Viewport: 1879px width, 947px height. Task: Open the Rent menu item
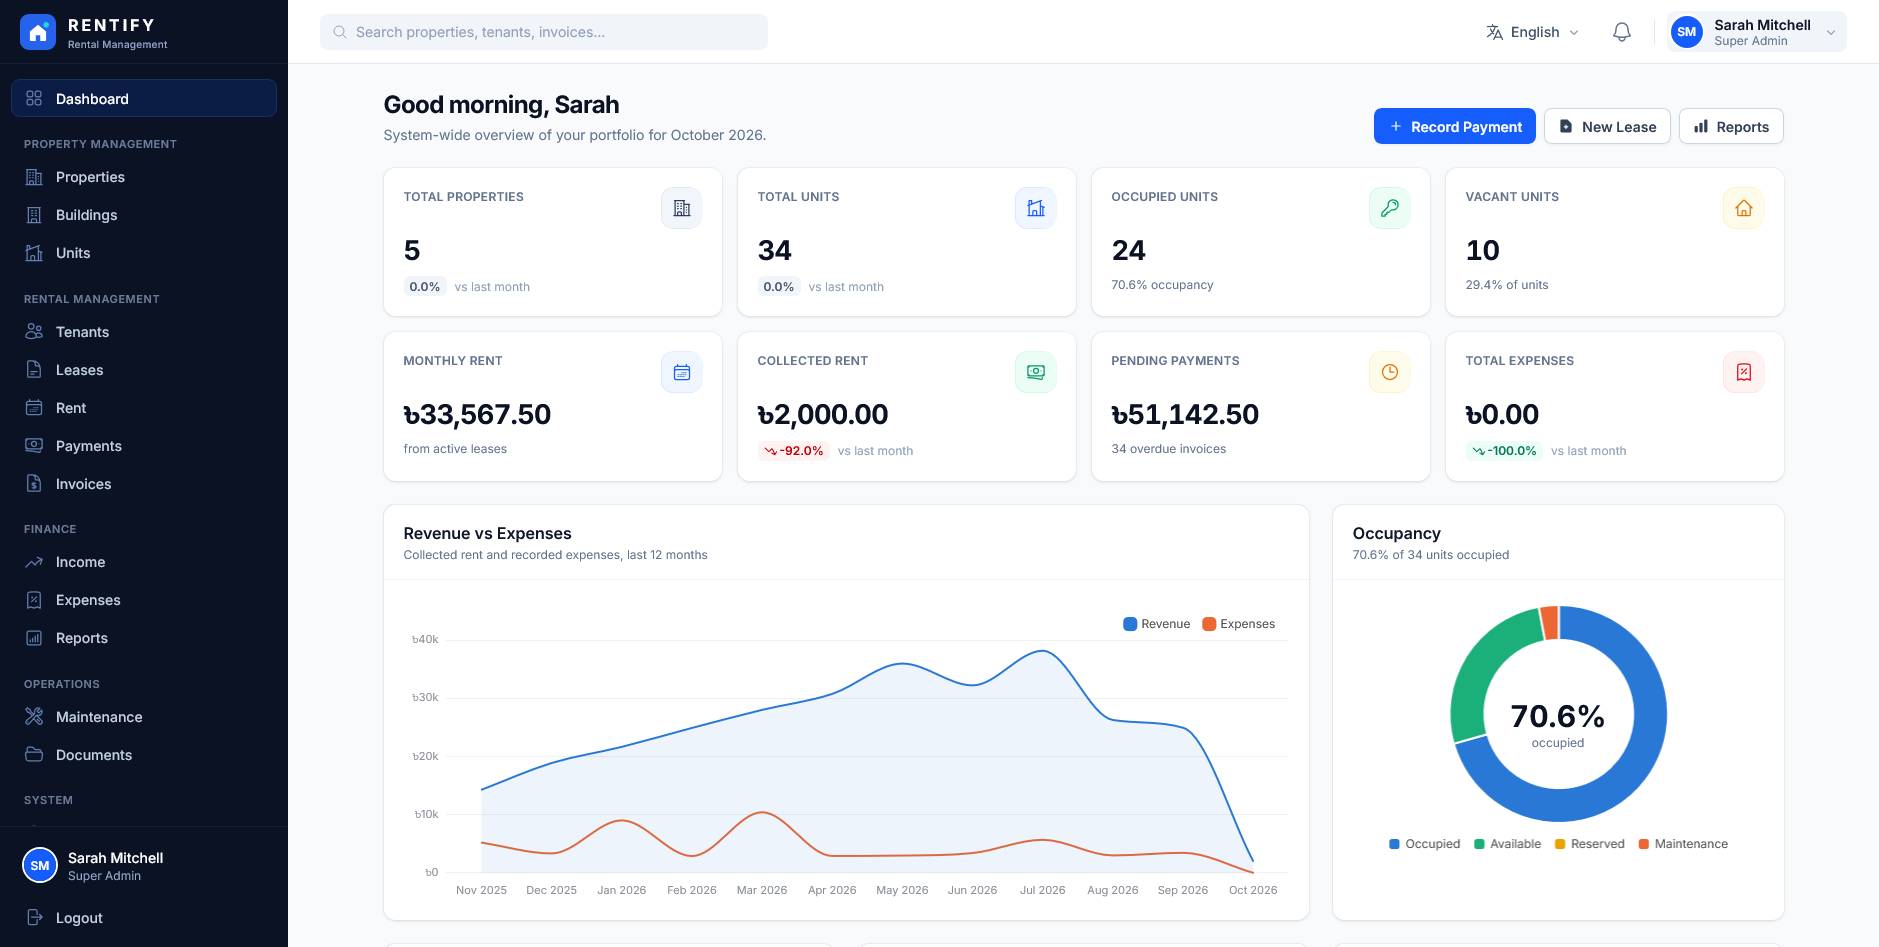click(144, 408)
